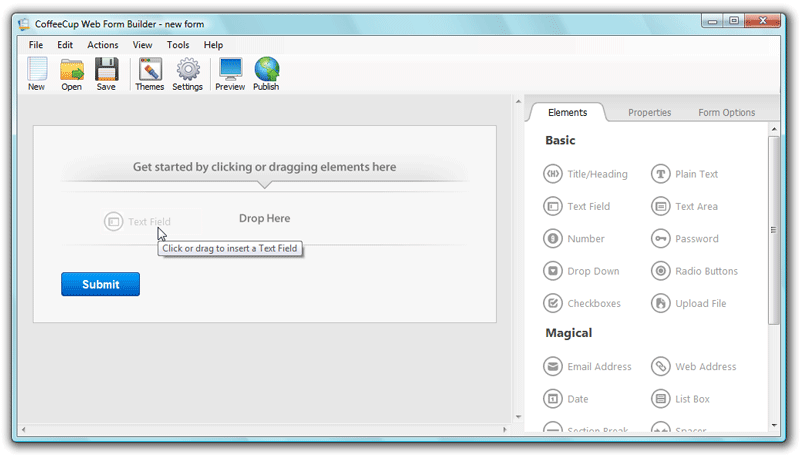Click the elements panel scrollbar thumb

[x=774, y=230]
